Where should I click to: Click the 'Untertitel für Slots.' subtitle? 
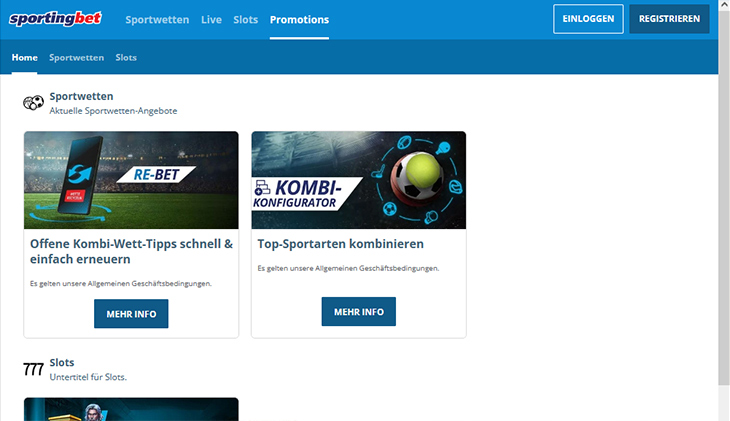(88, 377)
